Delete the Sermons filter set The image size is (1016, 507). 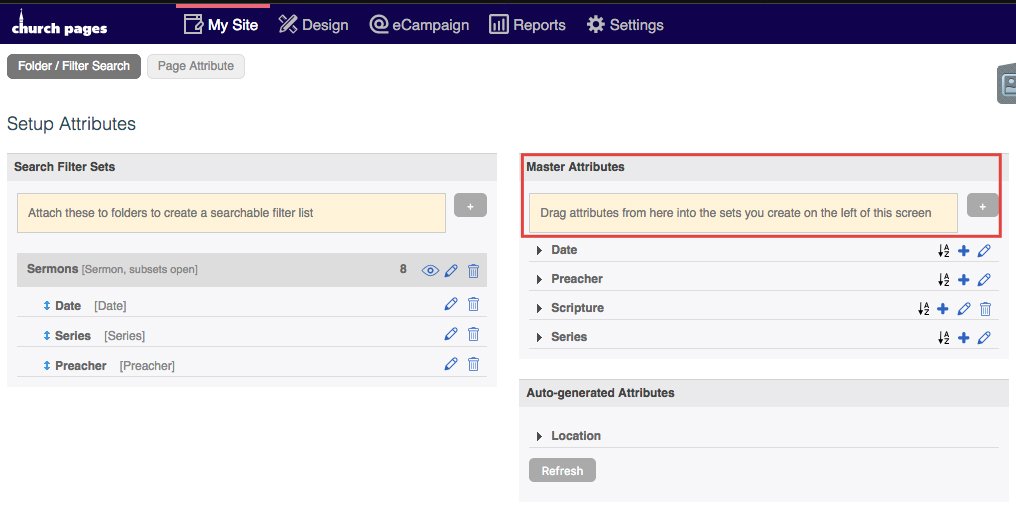pos(474,270)
